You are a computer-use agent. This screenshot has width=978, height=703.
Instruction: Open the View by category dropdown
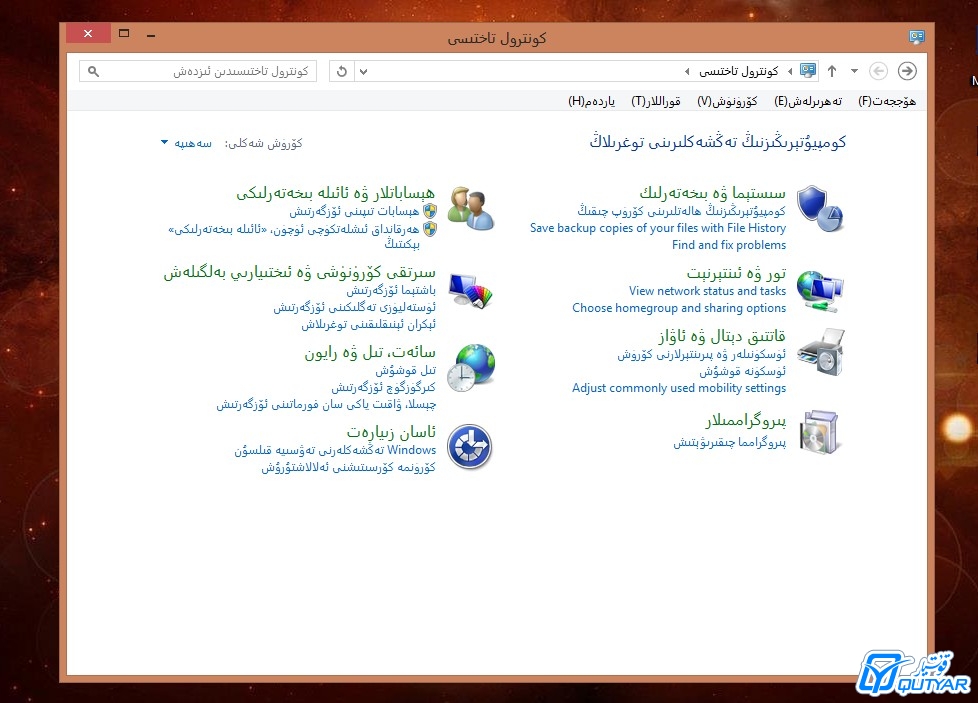(186, 143)
